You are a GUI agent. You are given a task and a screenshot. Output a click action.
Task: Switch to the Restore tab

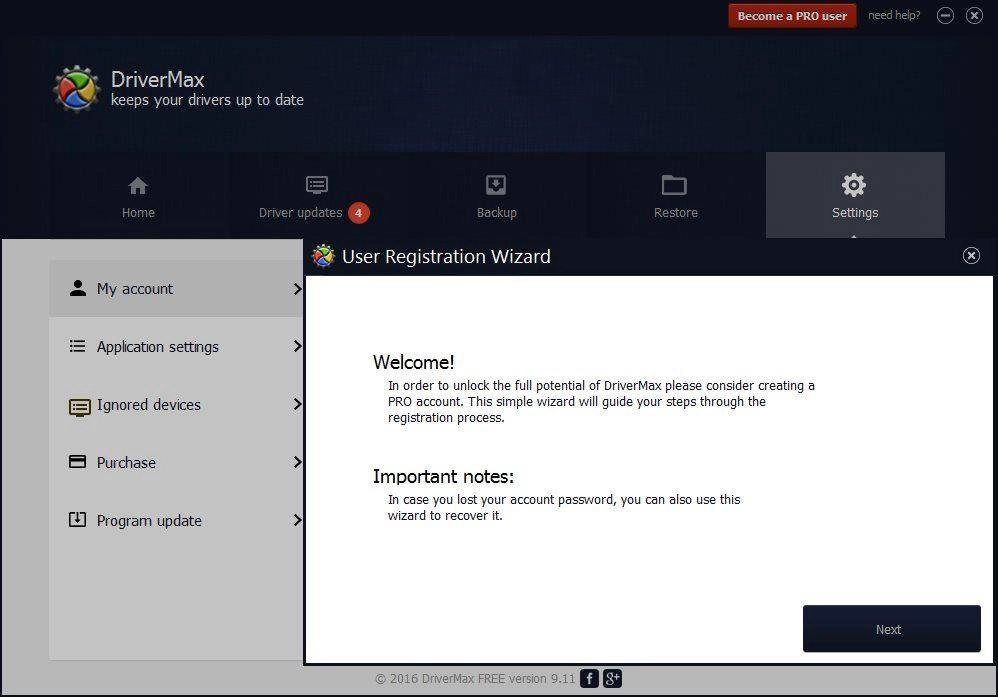[676, 196]
